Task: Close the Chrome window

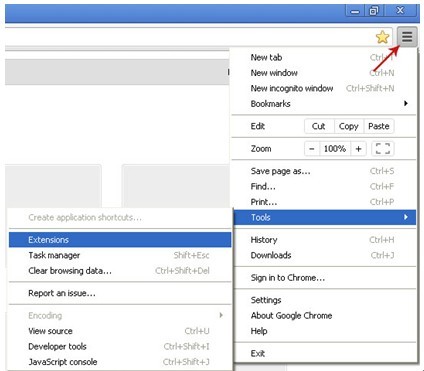Action: tap(400, 11)
